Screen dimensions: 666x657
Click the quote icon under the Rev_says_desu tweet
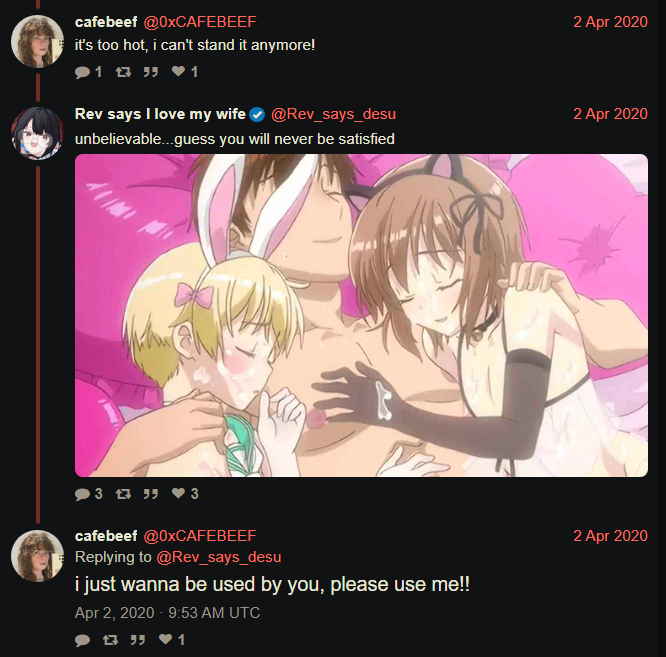coord(150,493)
